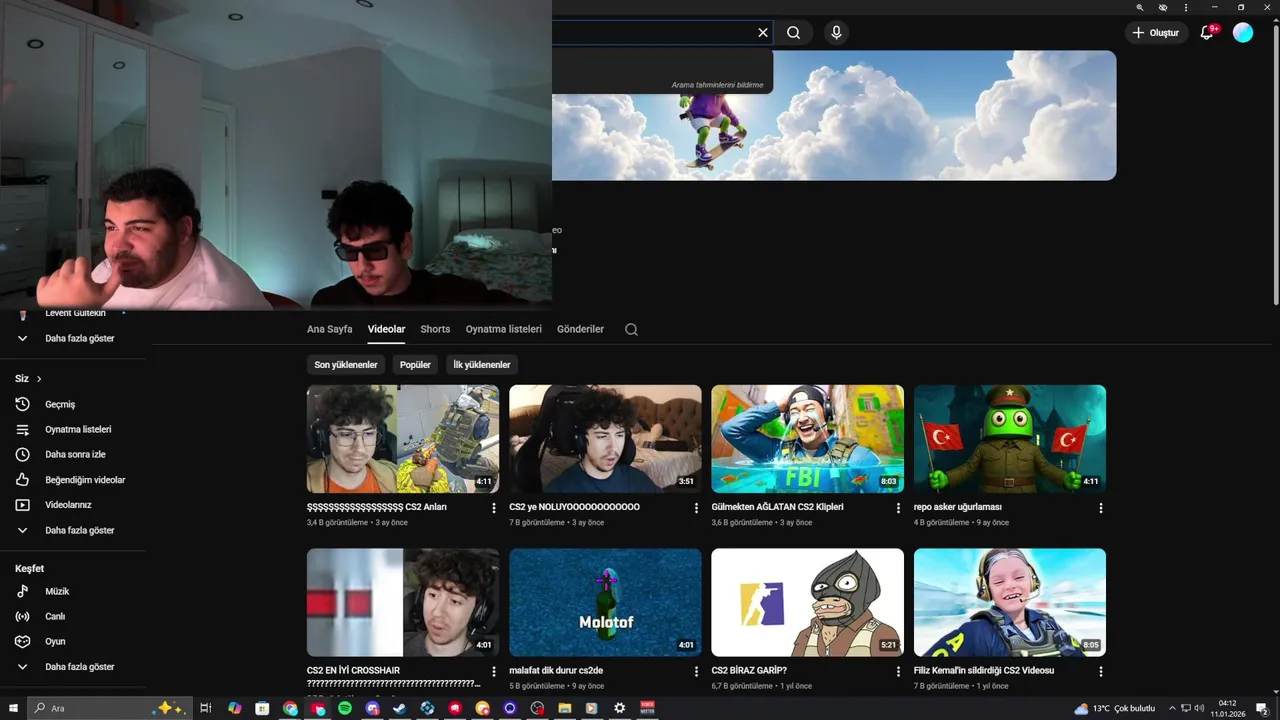Screen dimensions: 1280x720
Task: Open Filiz Kemal'in sildirdiği CS2 thumbnail
Action: click(1010, 602)
